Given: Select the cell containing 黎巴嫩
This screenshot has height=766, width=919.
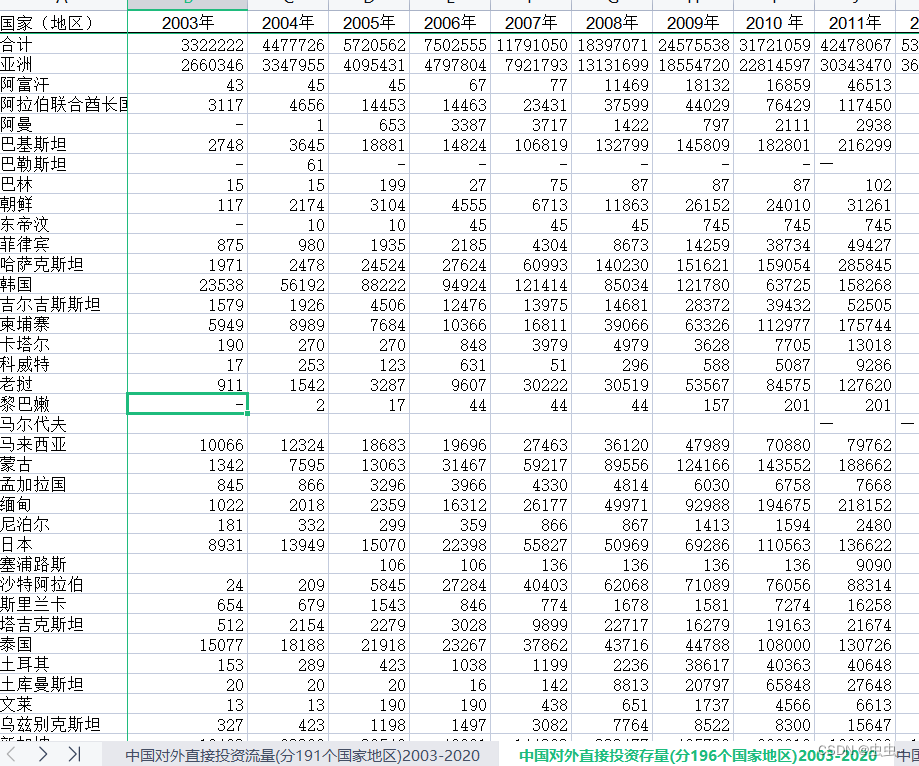Looking at the screenshot, I should click(x=62, y=404).
